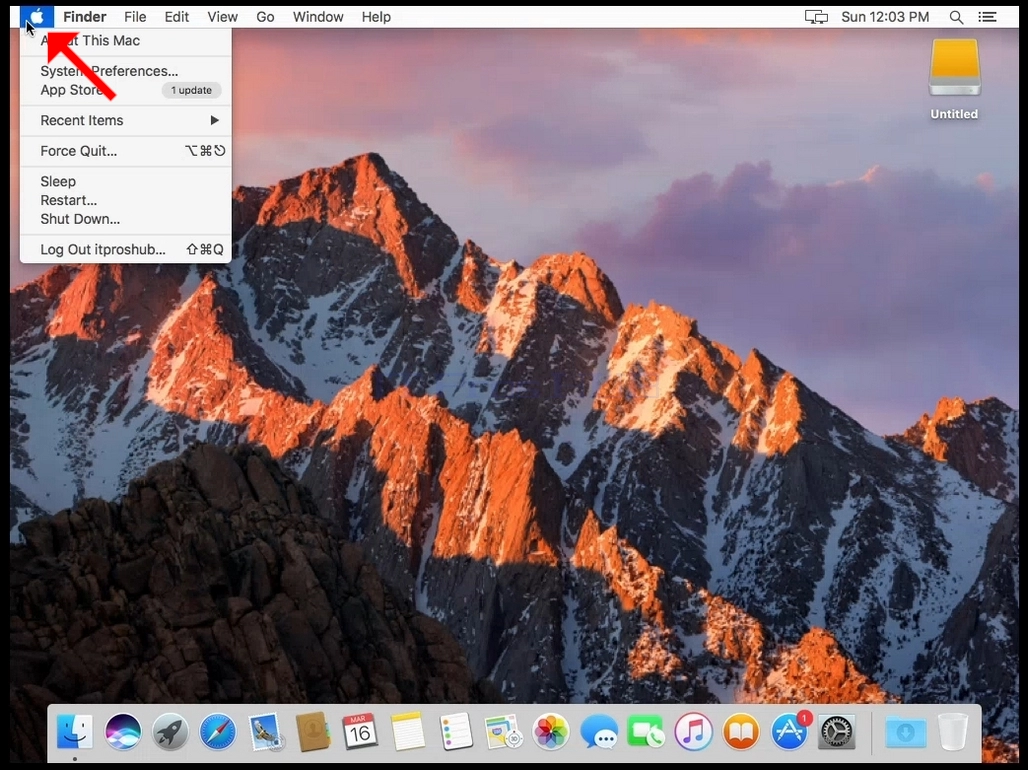The width and height of the screenshot is (1028, 770).
Task: Open the display mirroring menu icon
Action: pos(816,17)
